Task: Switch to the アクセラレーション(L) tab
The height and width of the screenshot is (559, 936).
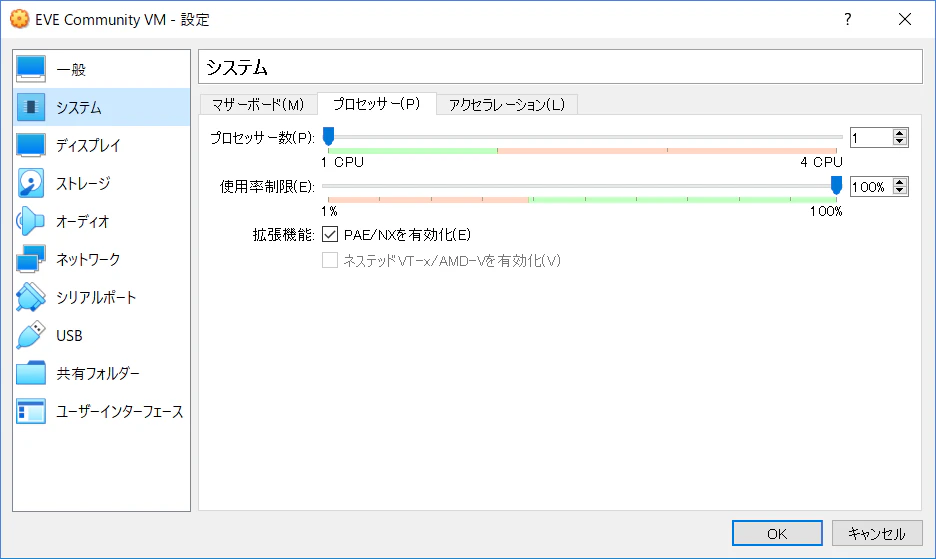Action: click(507, 105)
